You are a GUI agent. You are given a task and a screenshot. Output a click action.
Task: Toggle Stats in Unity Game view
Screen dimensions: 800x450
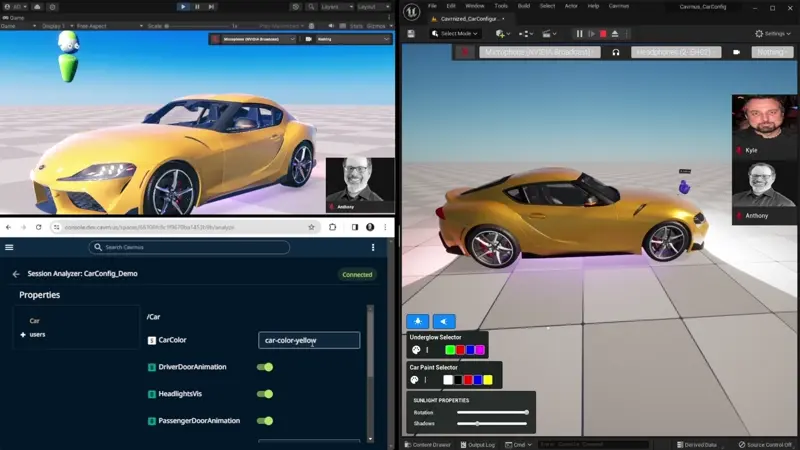[356, 26]
